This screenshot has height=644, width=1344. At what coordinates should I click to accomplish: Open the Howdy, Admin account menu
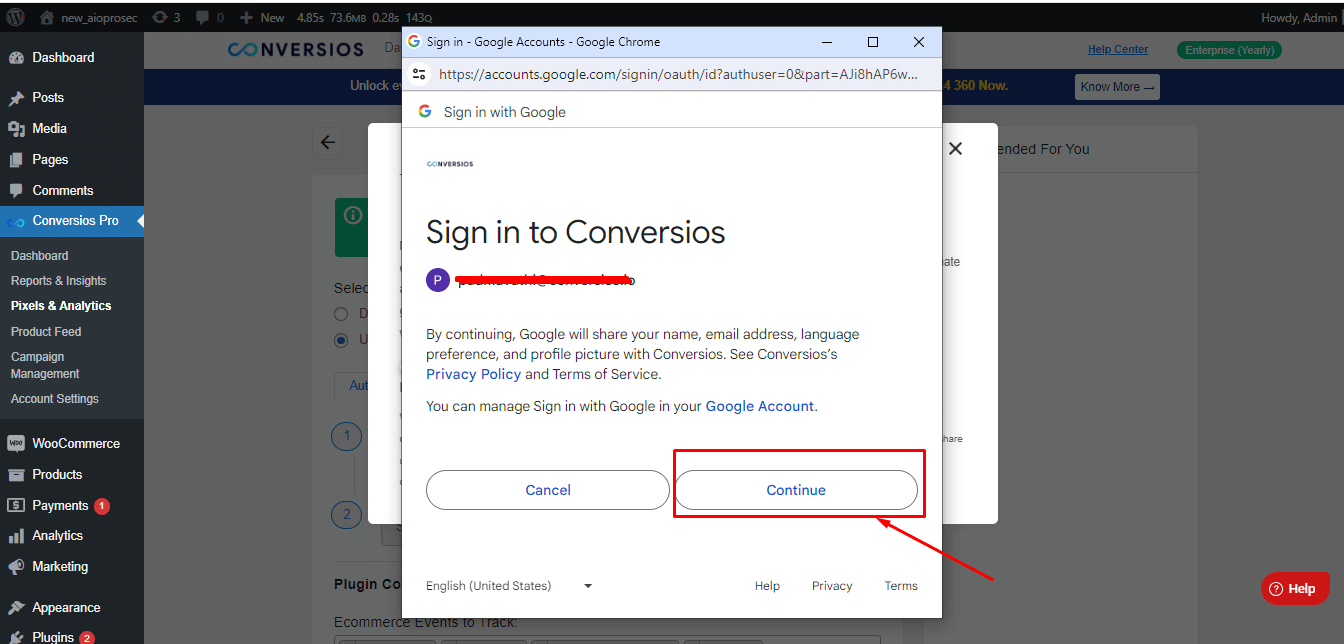click(1298, 17)
